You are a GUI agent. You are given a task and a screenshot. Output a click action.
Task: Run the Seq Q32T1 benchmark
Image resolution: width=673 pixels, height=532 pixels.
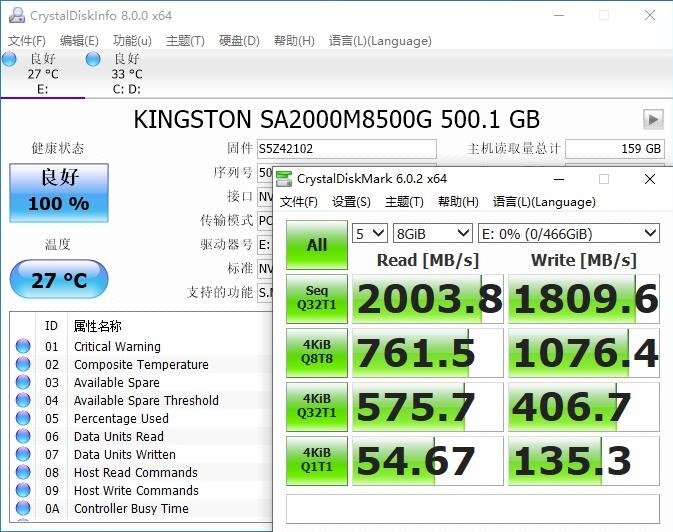pos(317,299)
